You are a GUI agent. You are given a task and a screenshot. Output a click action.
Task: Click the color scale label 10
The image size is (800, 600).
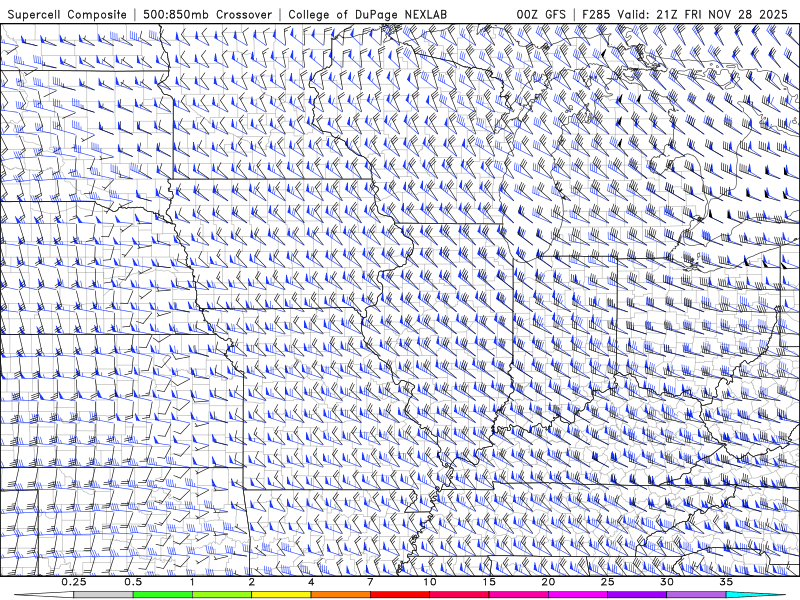(x=430, y=582)
